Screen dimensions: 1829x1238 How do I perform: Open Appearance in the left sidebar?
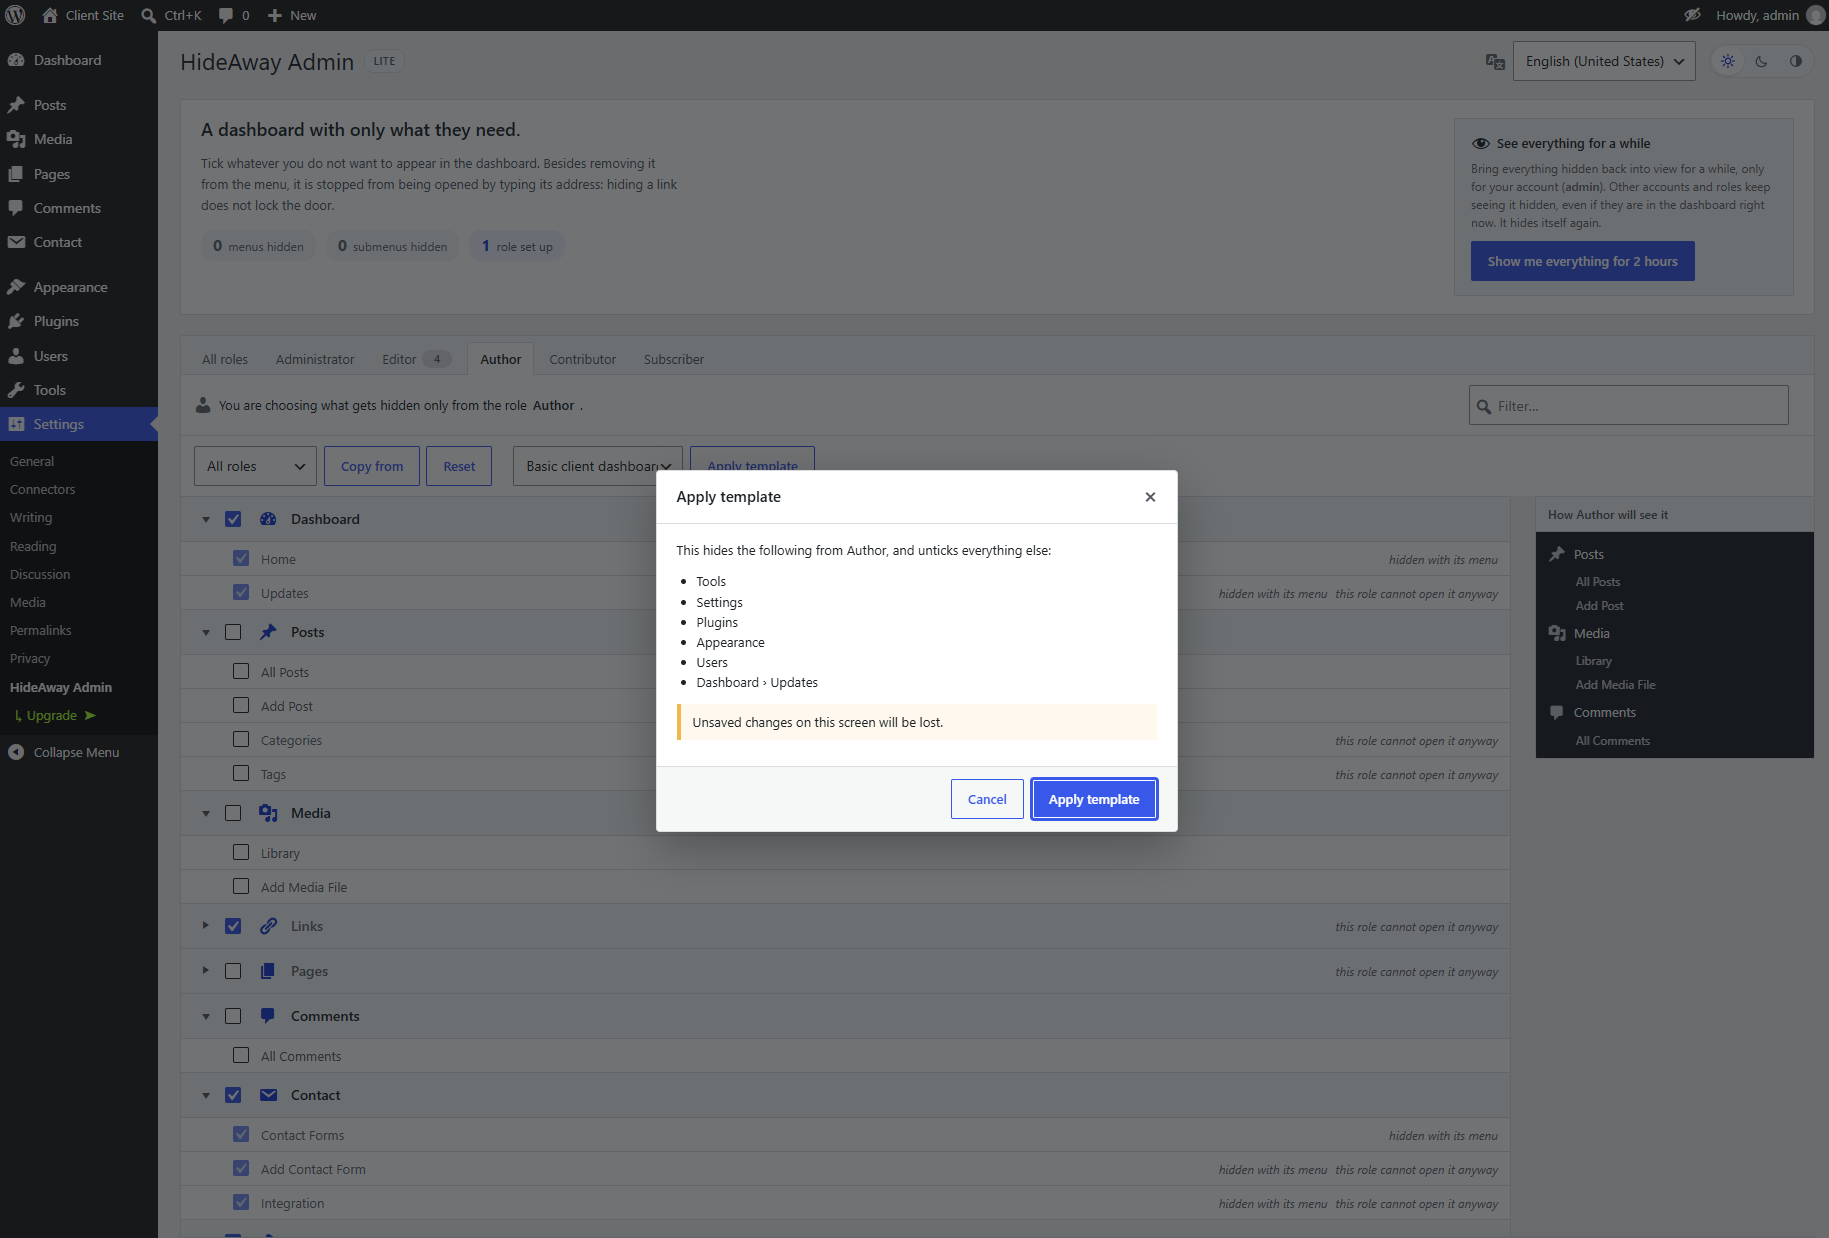70,287
